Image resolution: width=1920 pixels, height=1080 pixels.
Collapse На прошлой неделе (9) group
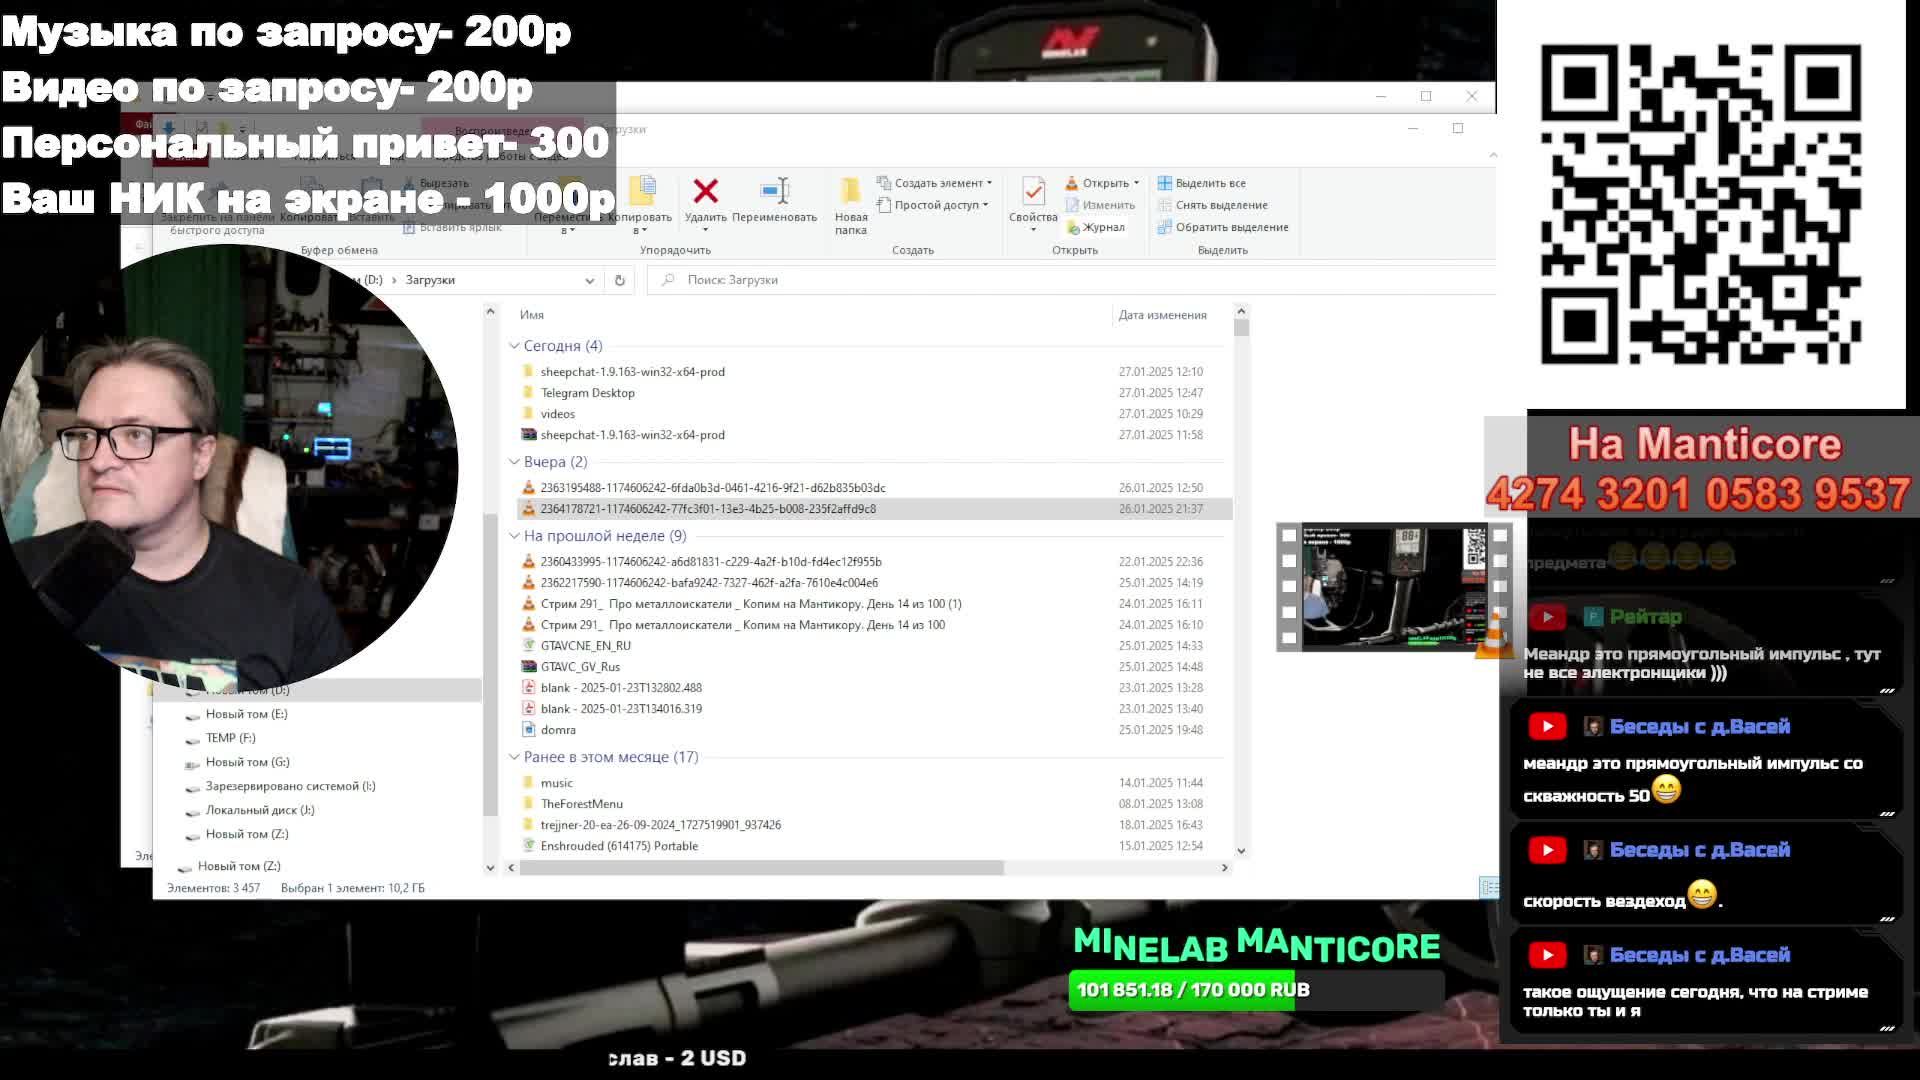pos(514,536)
